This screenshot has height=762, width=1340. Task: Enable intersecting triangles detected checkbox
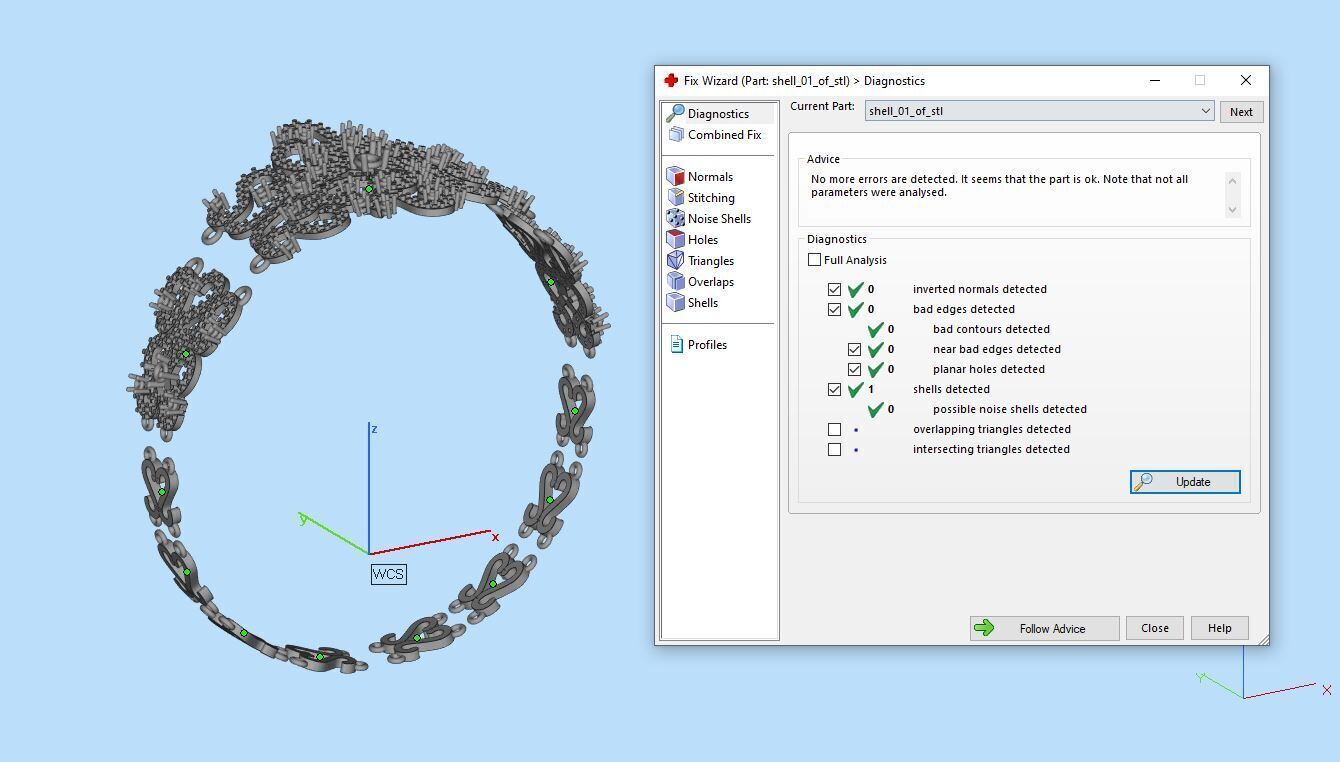tap(835, 449)
